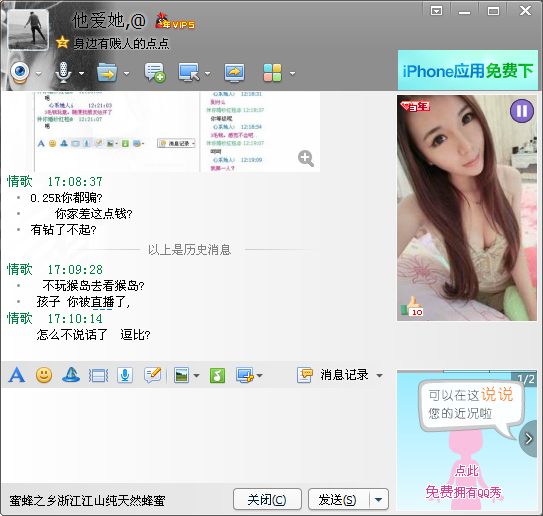Click sender header 情歌 17:08:37
The image size is (543, 516).
55,181
